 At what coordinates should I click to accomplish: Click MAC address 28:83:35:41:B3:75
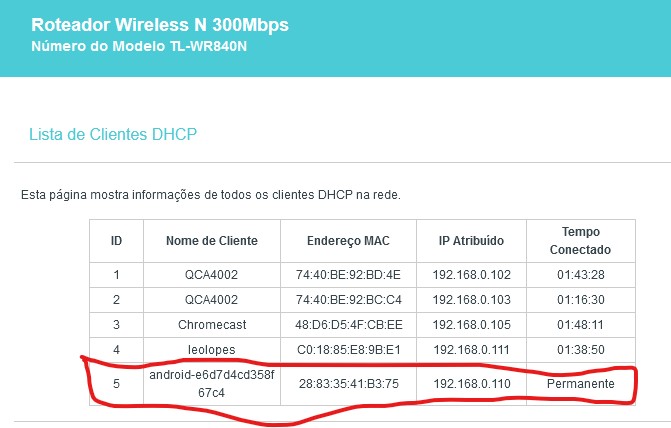pyautogui.click(x=349, y=383)
